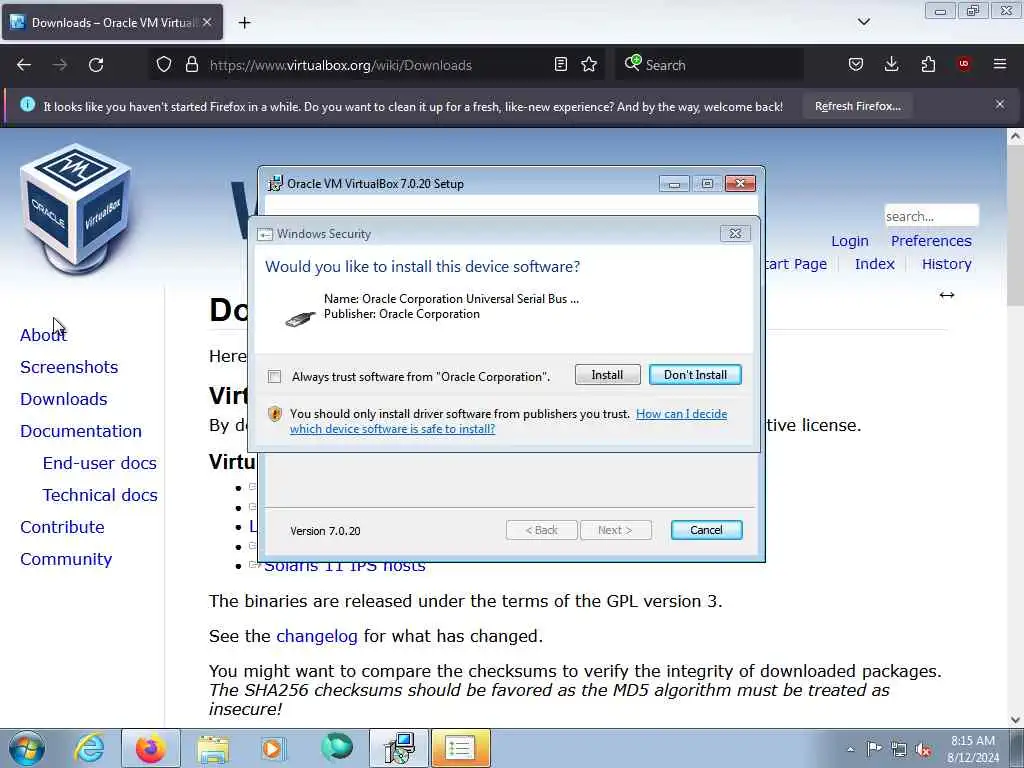
Task: Close the Windows Security dialog
Action: click(x=735, y=233)
